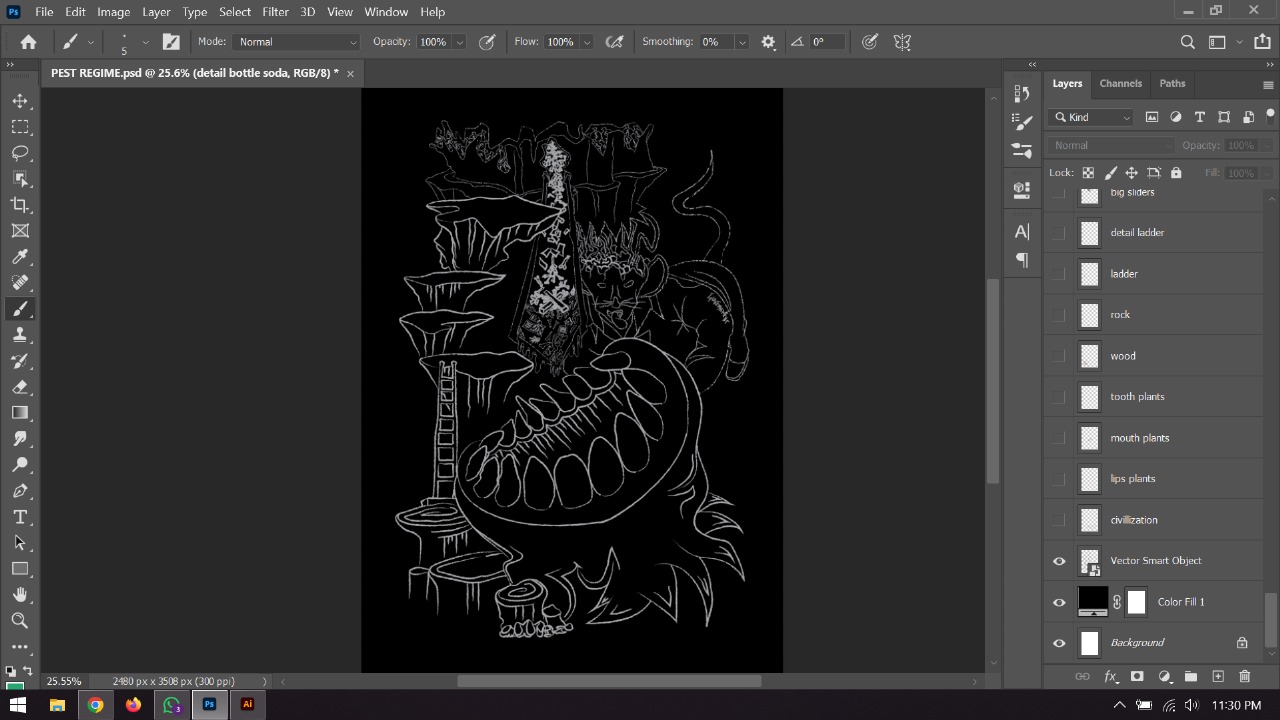Click the Home button in options bar
Image resolution: width=1280 pixels, height=720 pixels.
point(28,42)
